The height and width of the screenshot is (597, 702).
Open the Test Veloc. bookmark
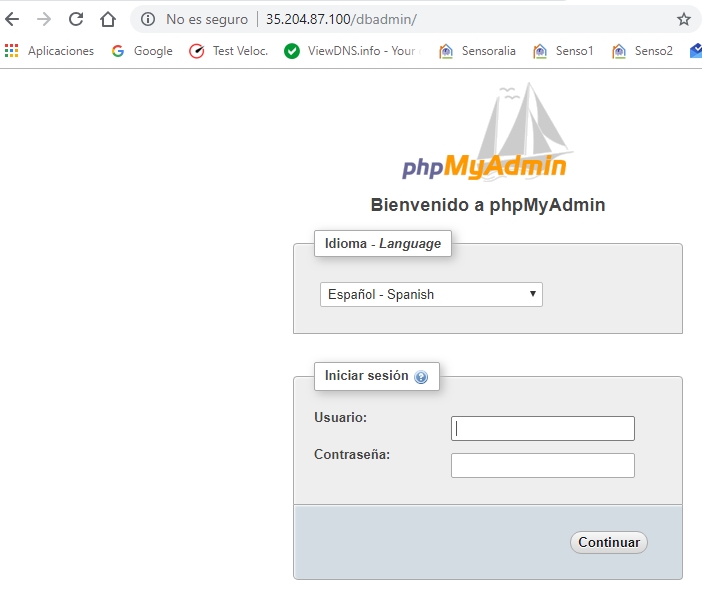[228, 51]
